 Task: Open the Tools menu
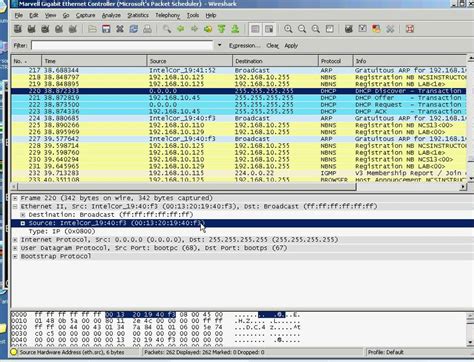[x=193, y=15]
